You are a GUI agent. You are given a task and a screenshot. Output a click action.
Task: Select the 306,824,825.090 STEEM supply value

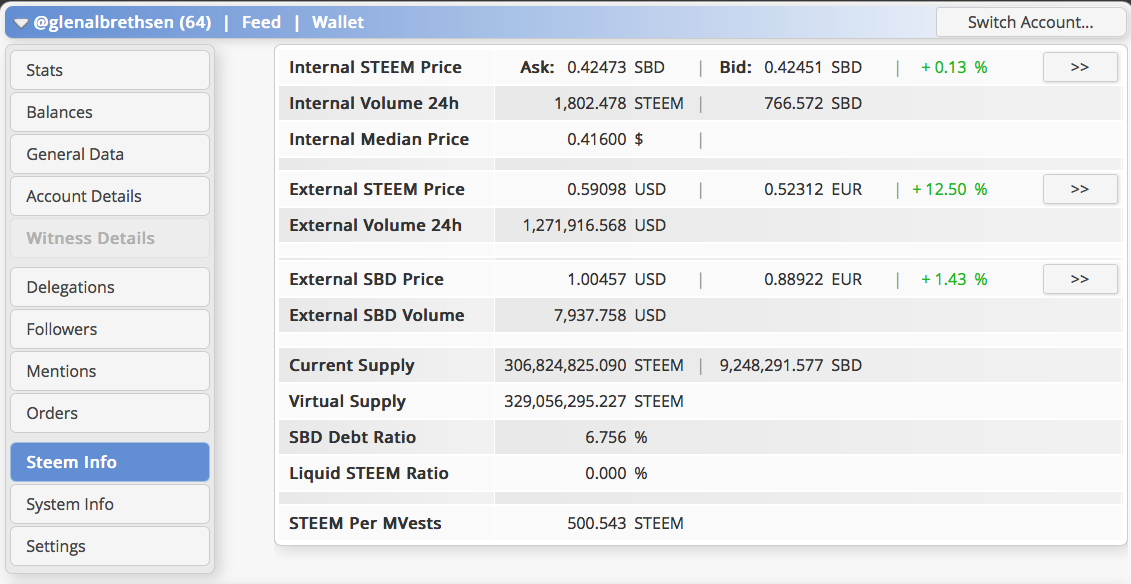(594, 365)
